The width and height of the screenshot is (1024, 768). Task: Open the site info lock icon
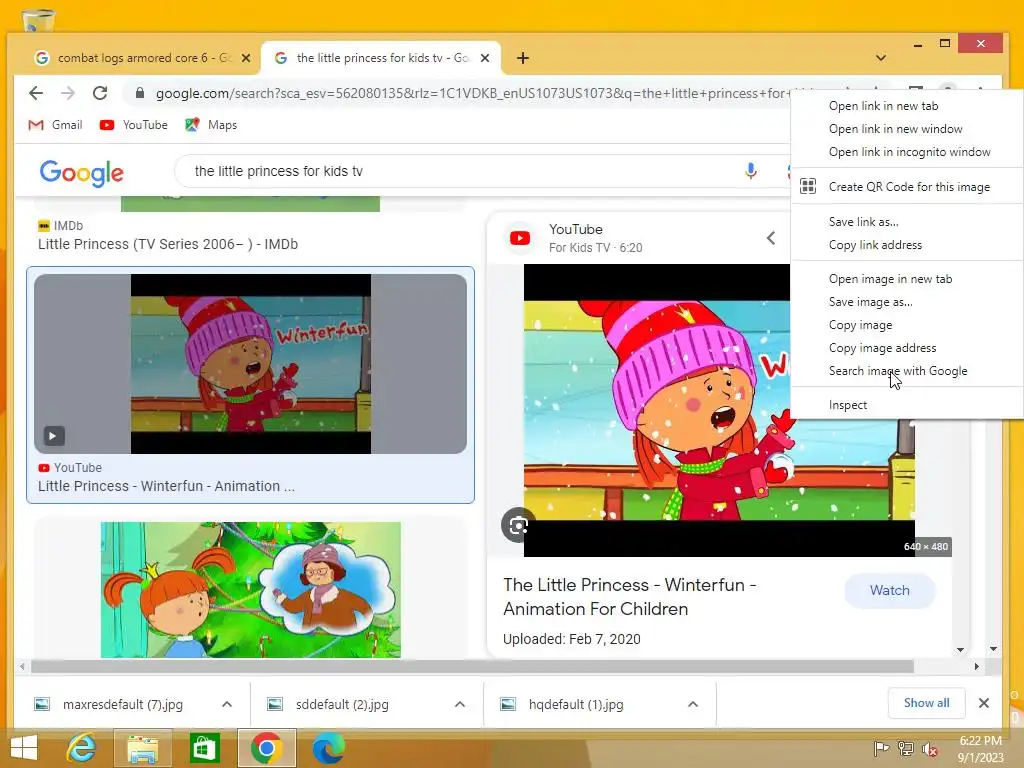click(x=139, y=93)
